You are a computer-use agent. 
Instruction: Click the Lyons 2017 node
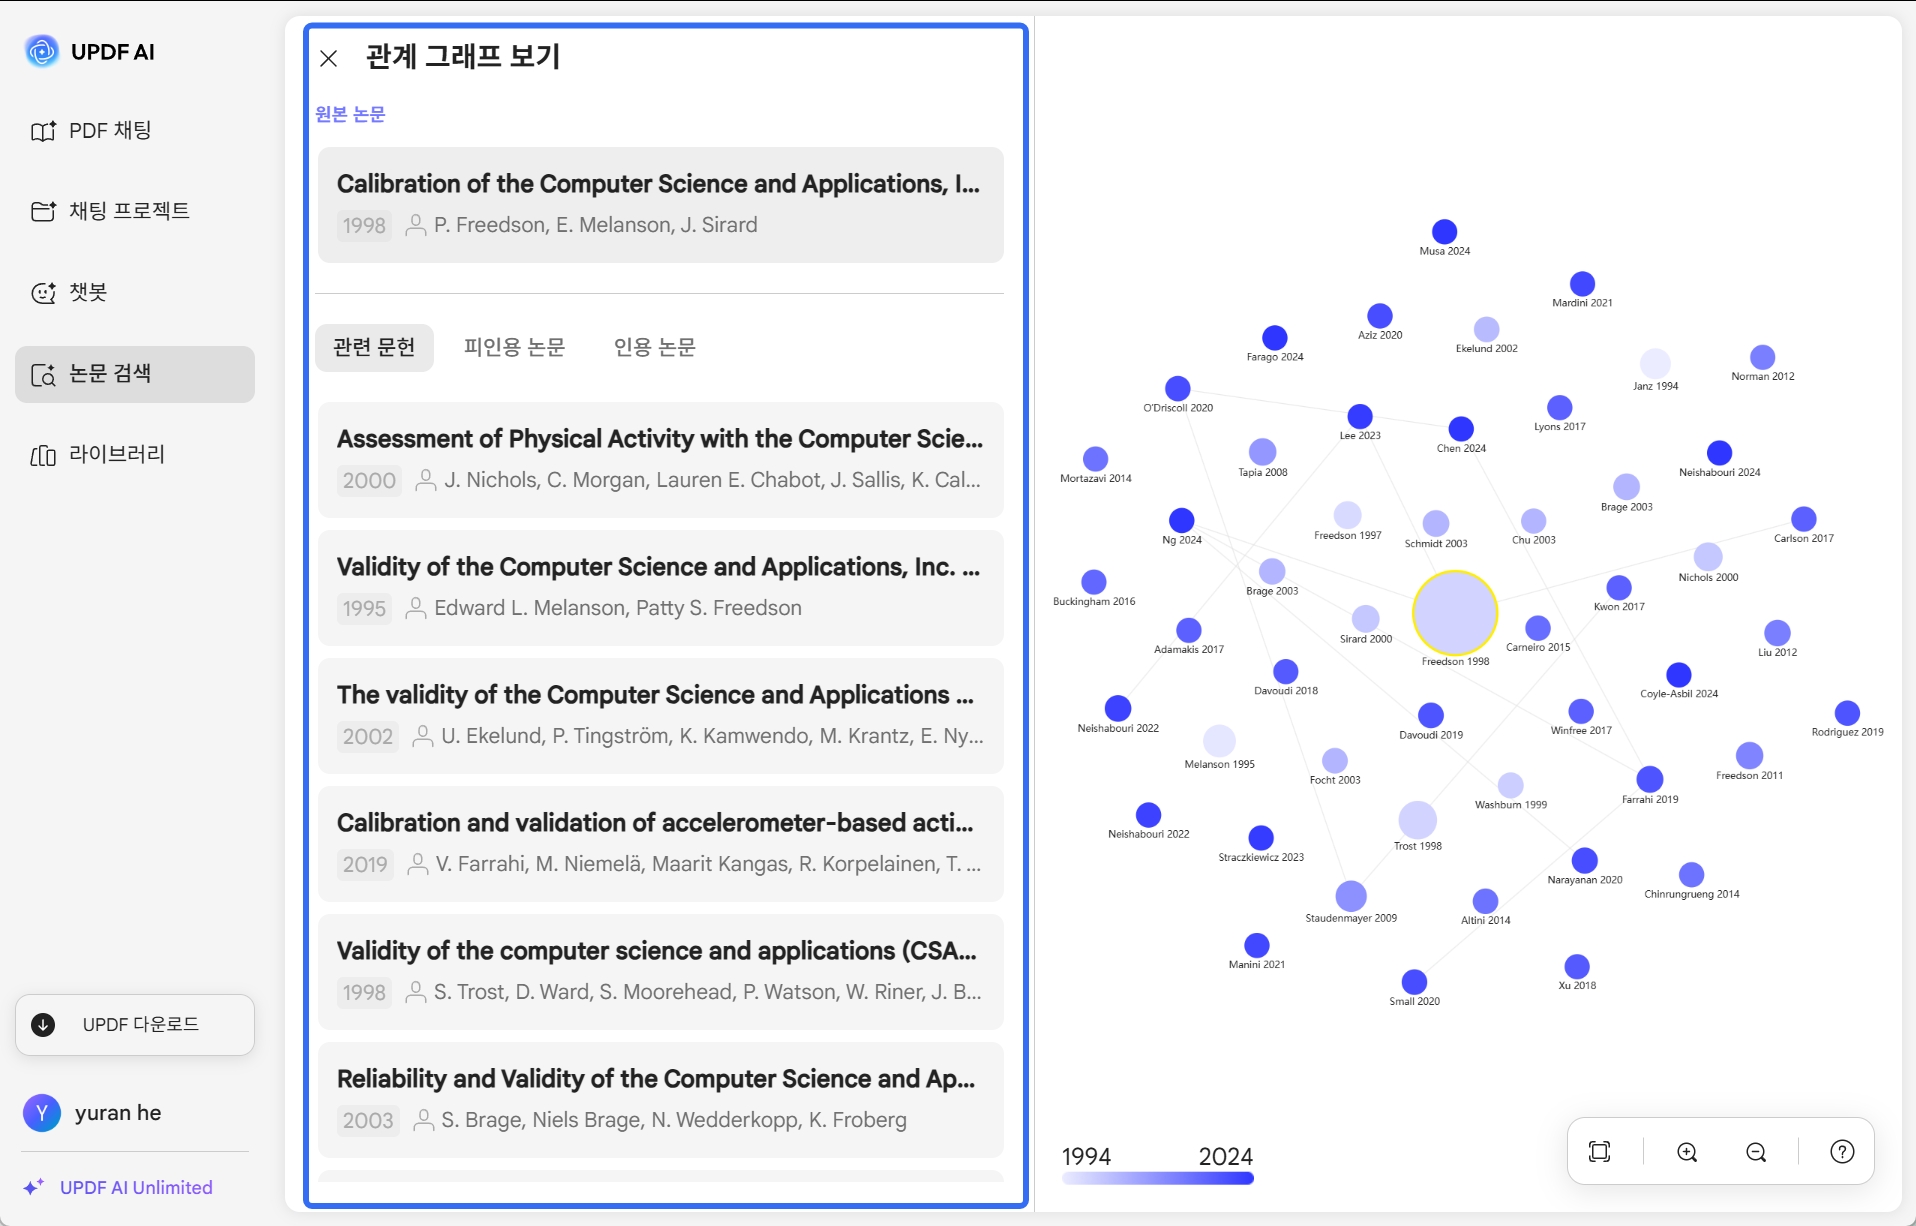pos(1560,407)
